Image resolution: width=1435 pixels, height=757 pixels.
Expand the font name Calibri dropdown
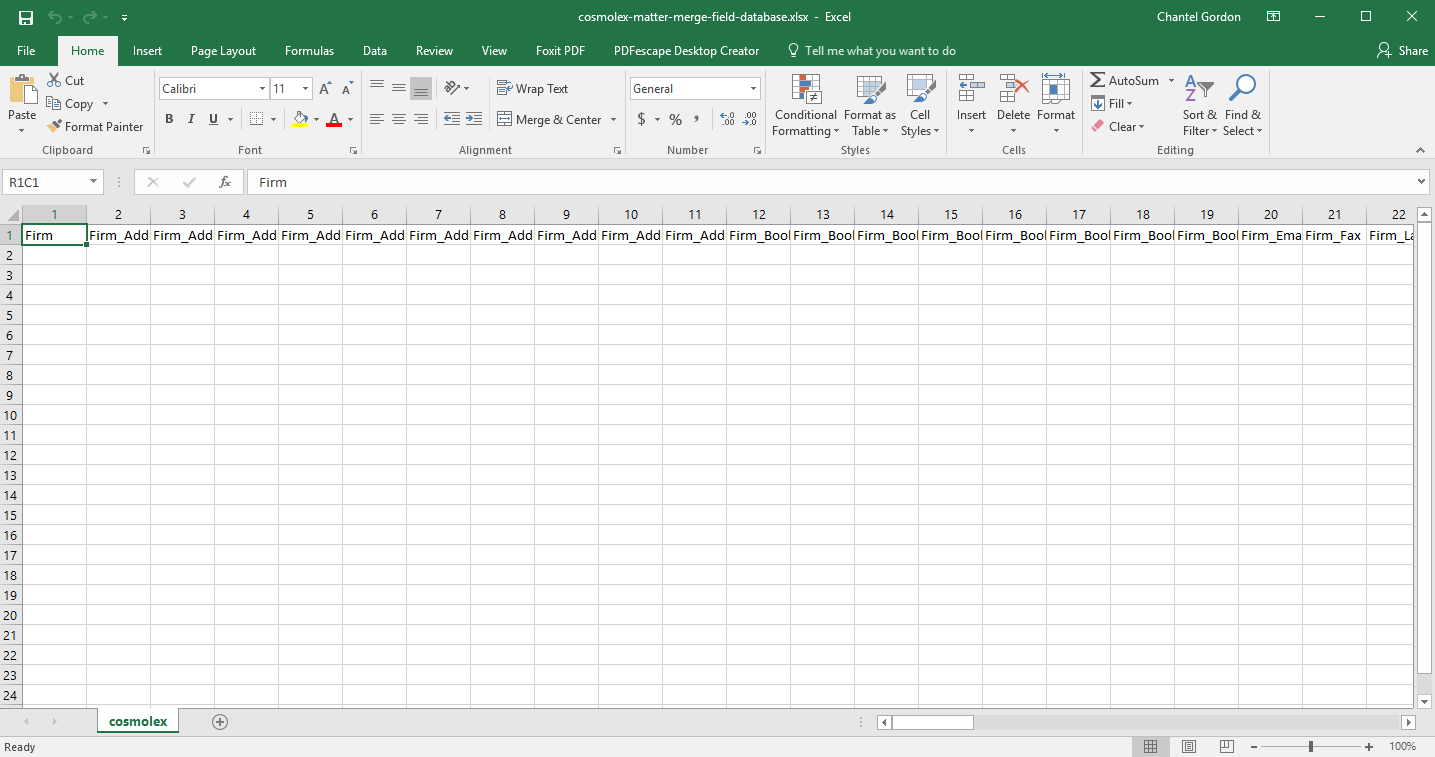pos(262,89)
